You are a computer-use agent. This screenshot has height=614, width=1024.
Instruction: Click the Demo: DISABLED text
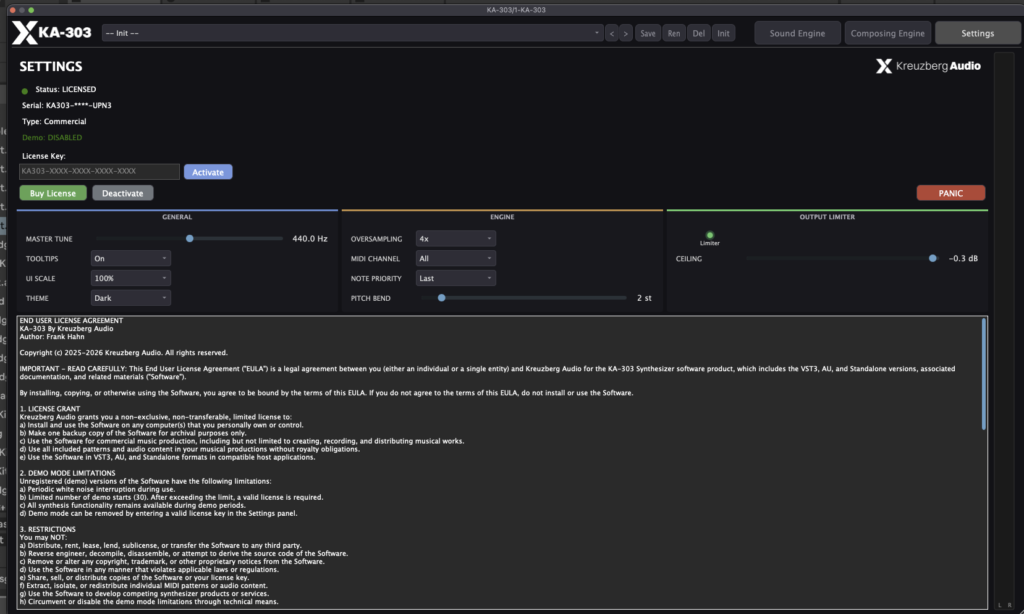tap(52, 138)
